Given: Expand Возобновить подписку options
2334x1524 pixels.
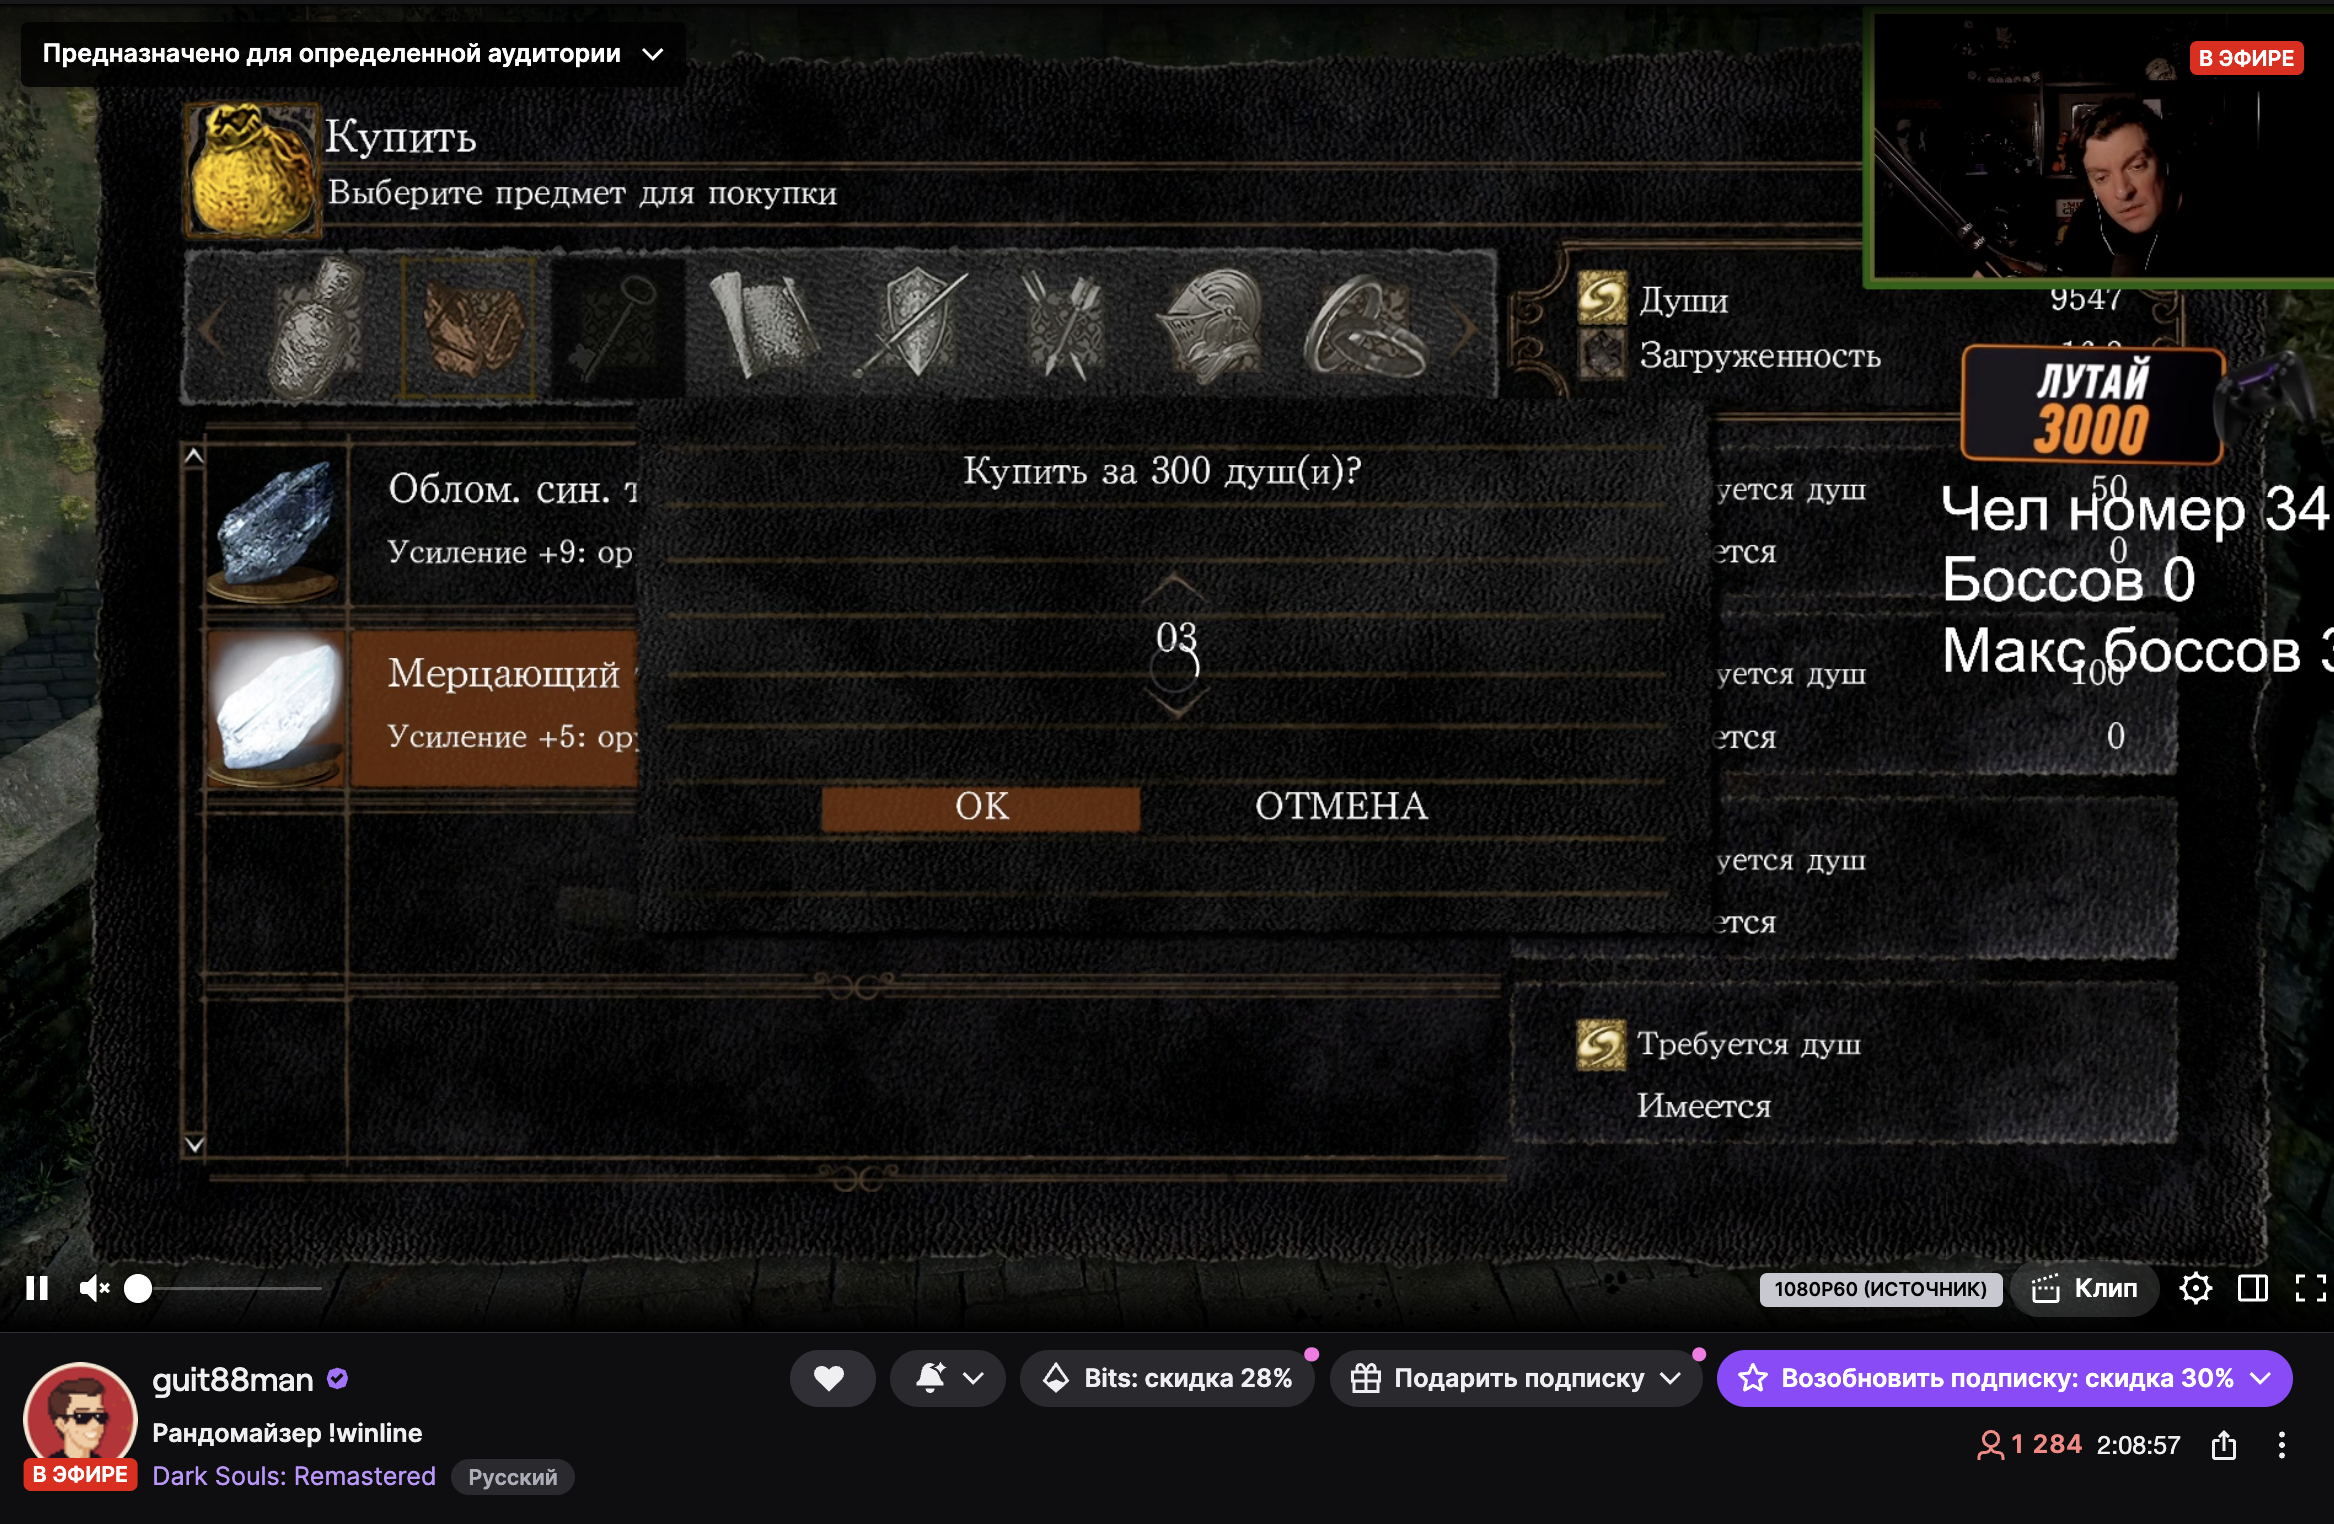Looking at the screenshot, I should 2005,1378.
